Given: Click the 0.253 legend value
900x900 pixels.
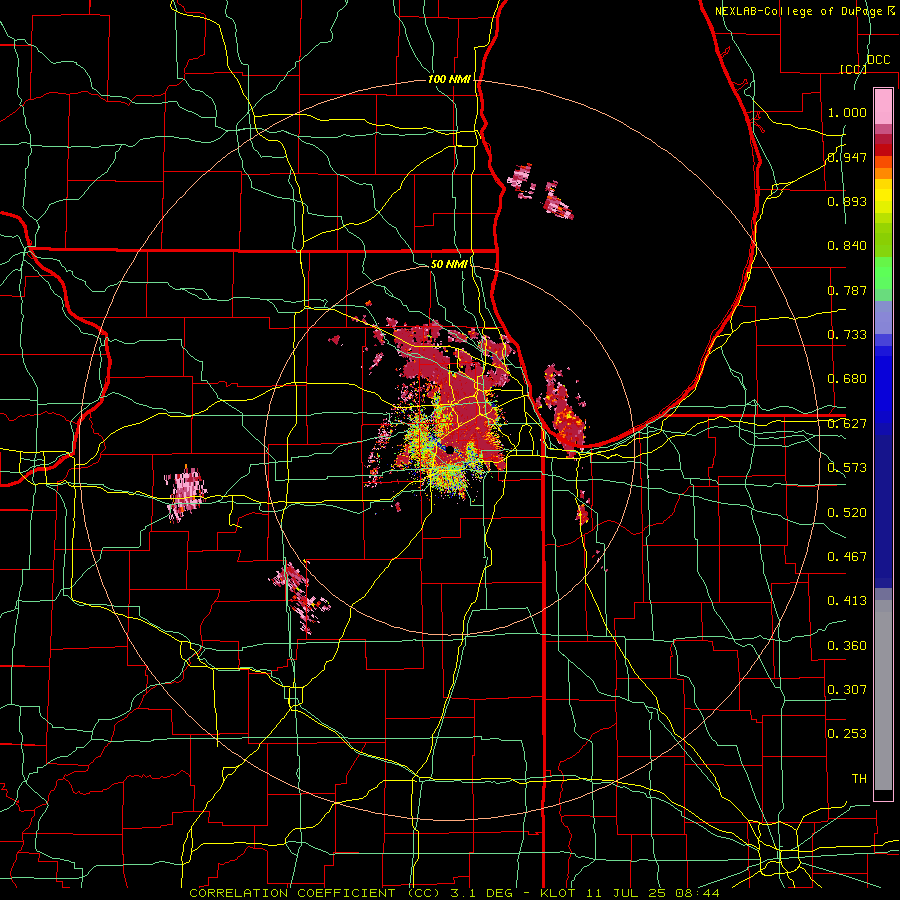Looking at the screenshot, I should [x=847, y=734].
